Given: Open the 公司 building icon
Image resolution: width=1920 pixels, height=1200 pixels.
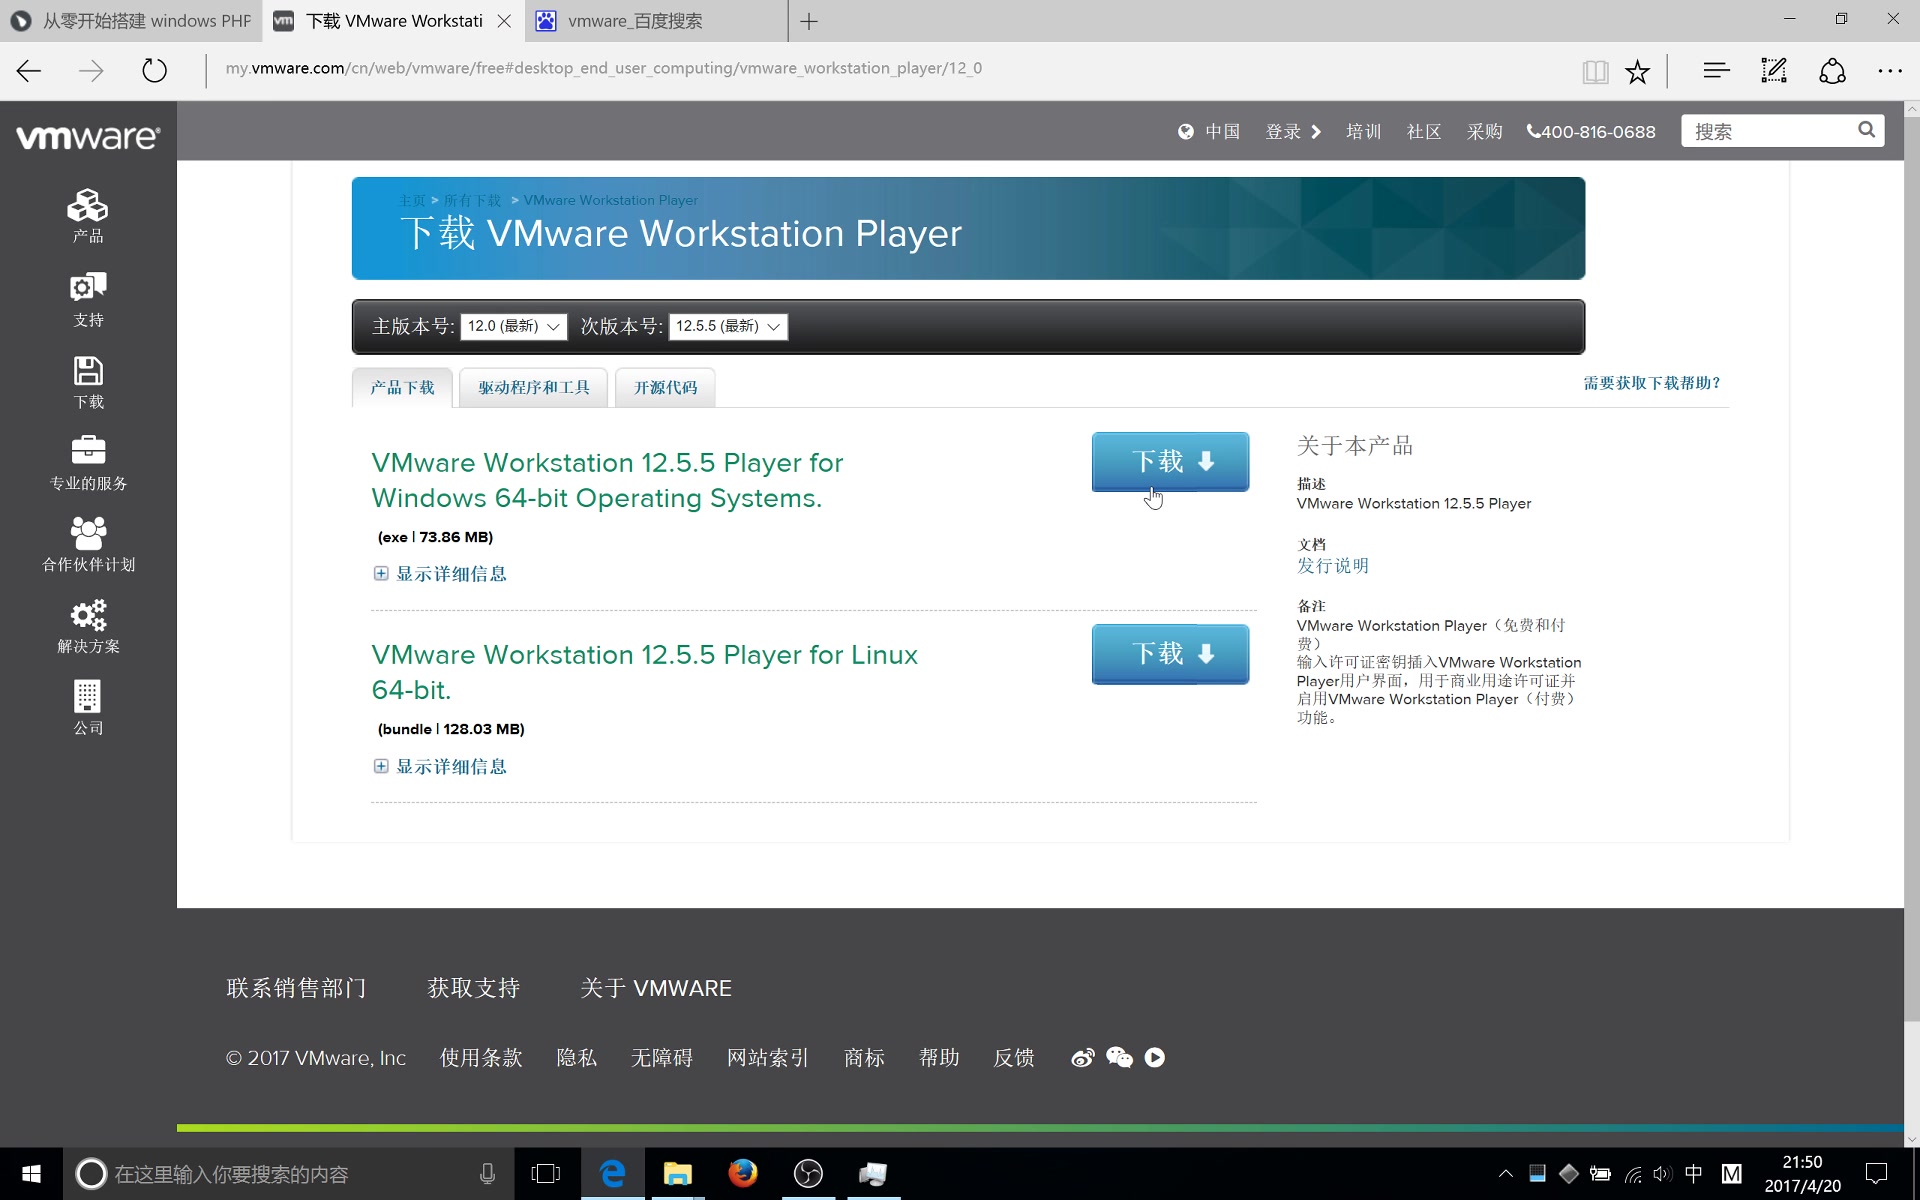Looking at the screenshot, I should 88,697.
